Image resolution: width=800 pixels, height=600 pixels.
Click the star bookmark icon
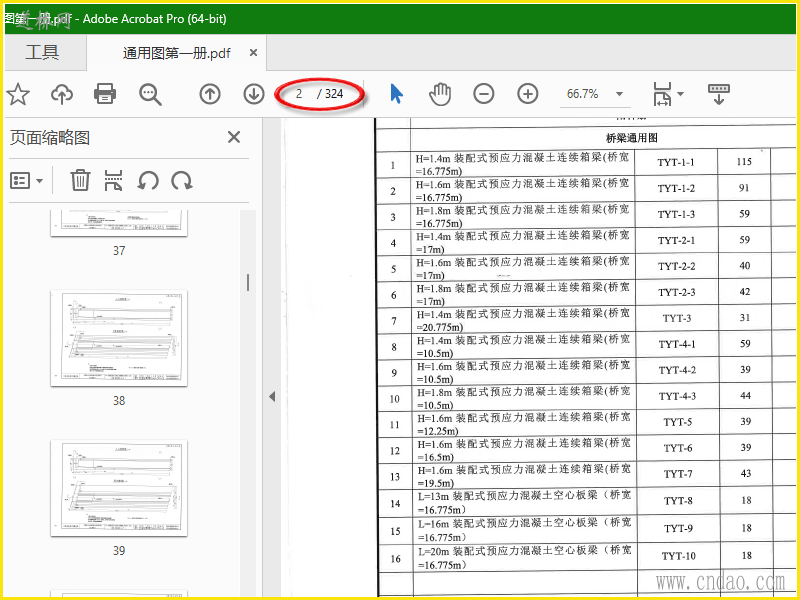point(18,94)
